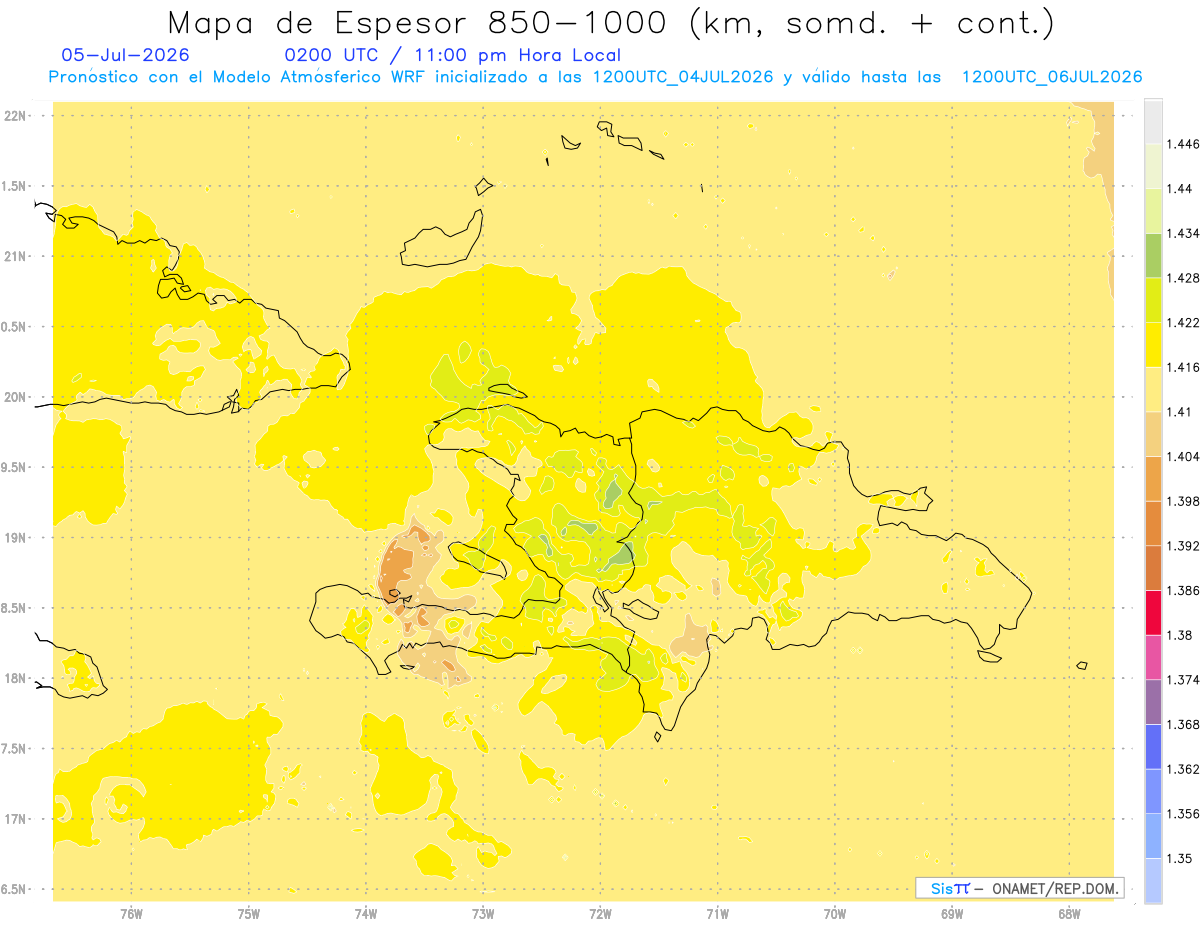Click the longitude label 71W
Screen dimensions: 1200x927
[x=717, y=913]
